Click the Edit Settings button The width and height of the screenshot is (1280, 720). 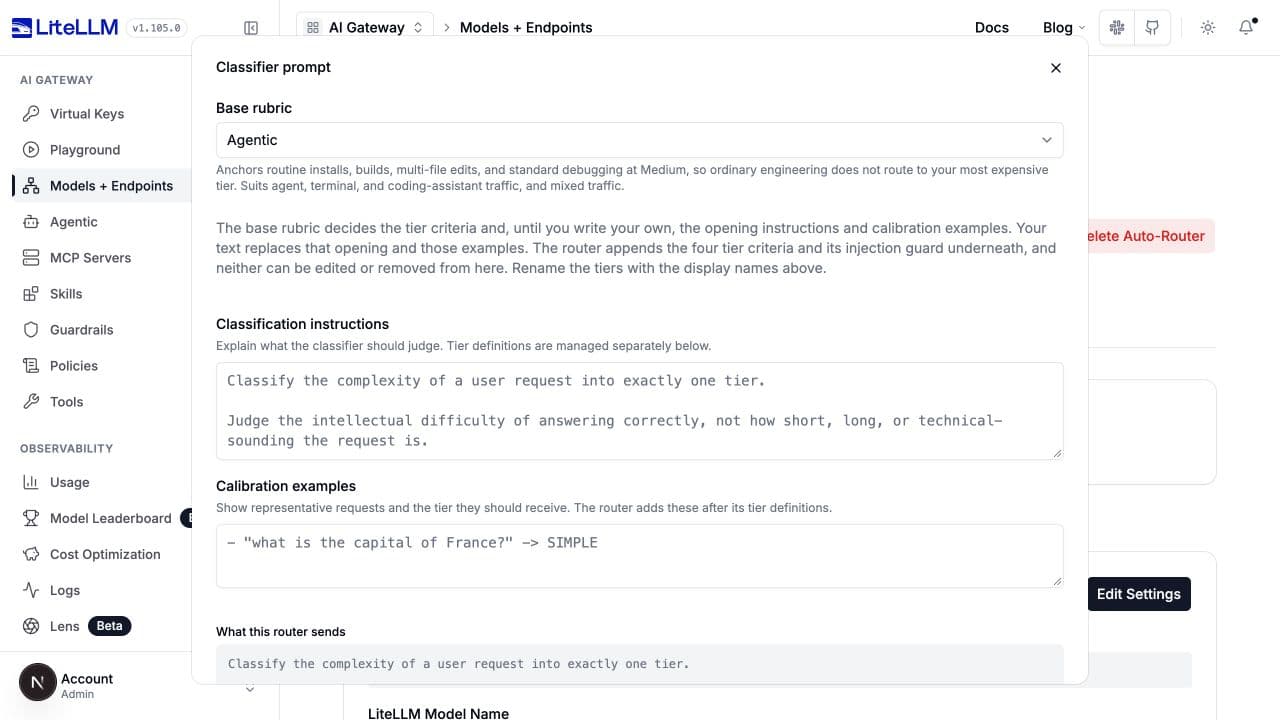1138,594
